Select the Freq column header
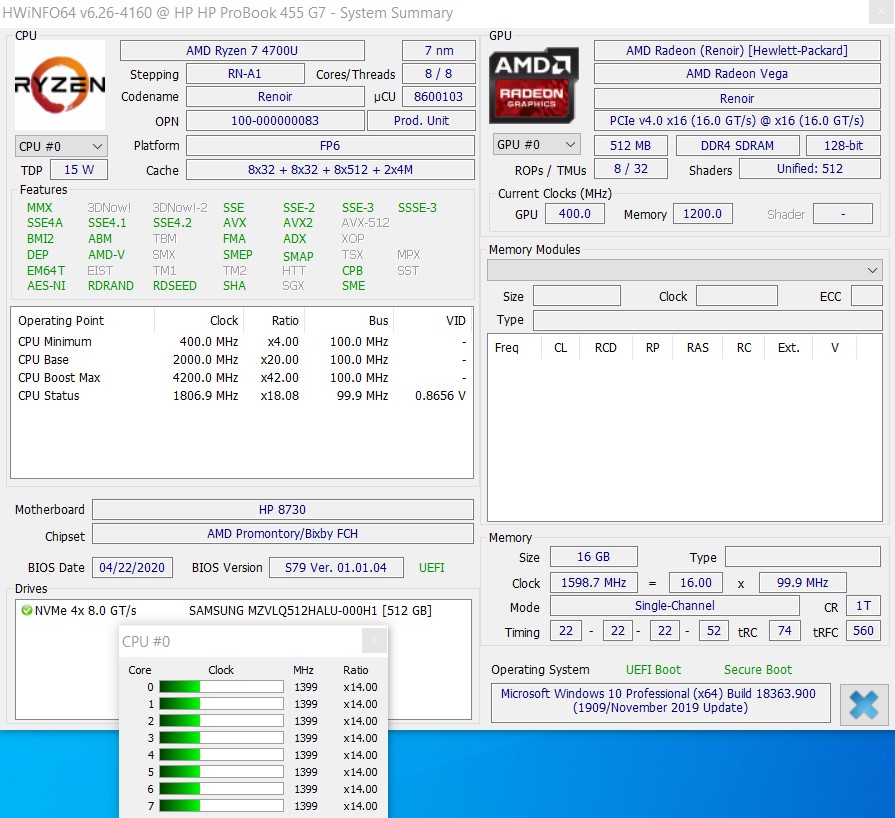The image size is (895, 818). (514, 348)
